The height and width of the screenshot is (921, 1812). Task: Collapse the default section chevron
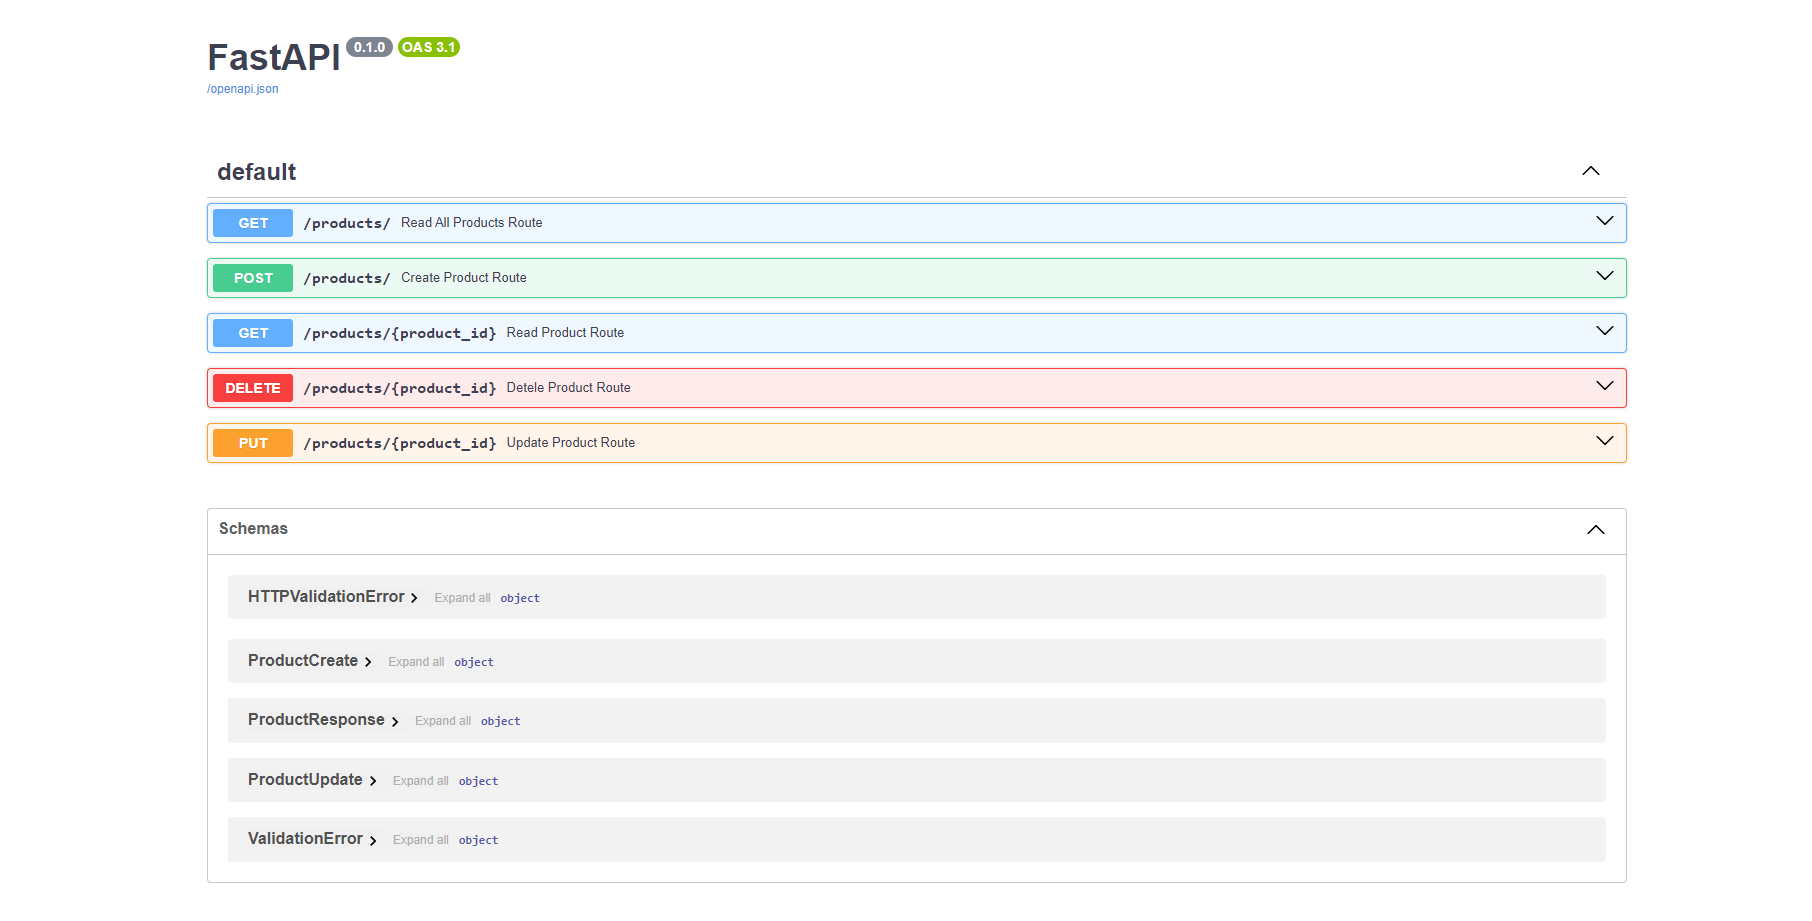[1591, 171]
